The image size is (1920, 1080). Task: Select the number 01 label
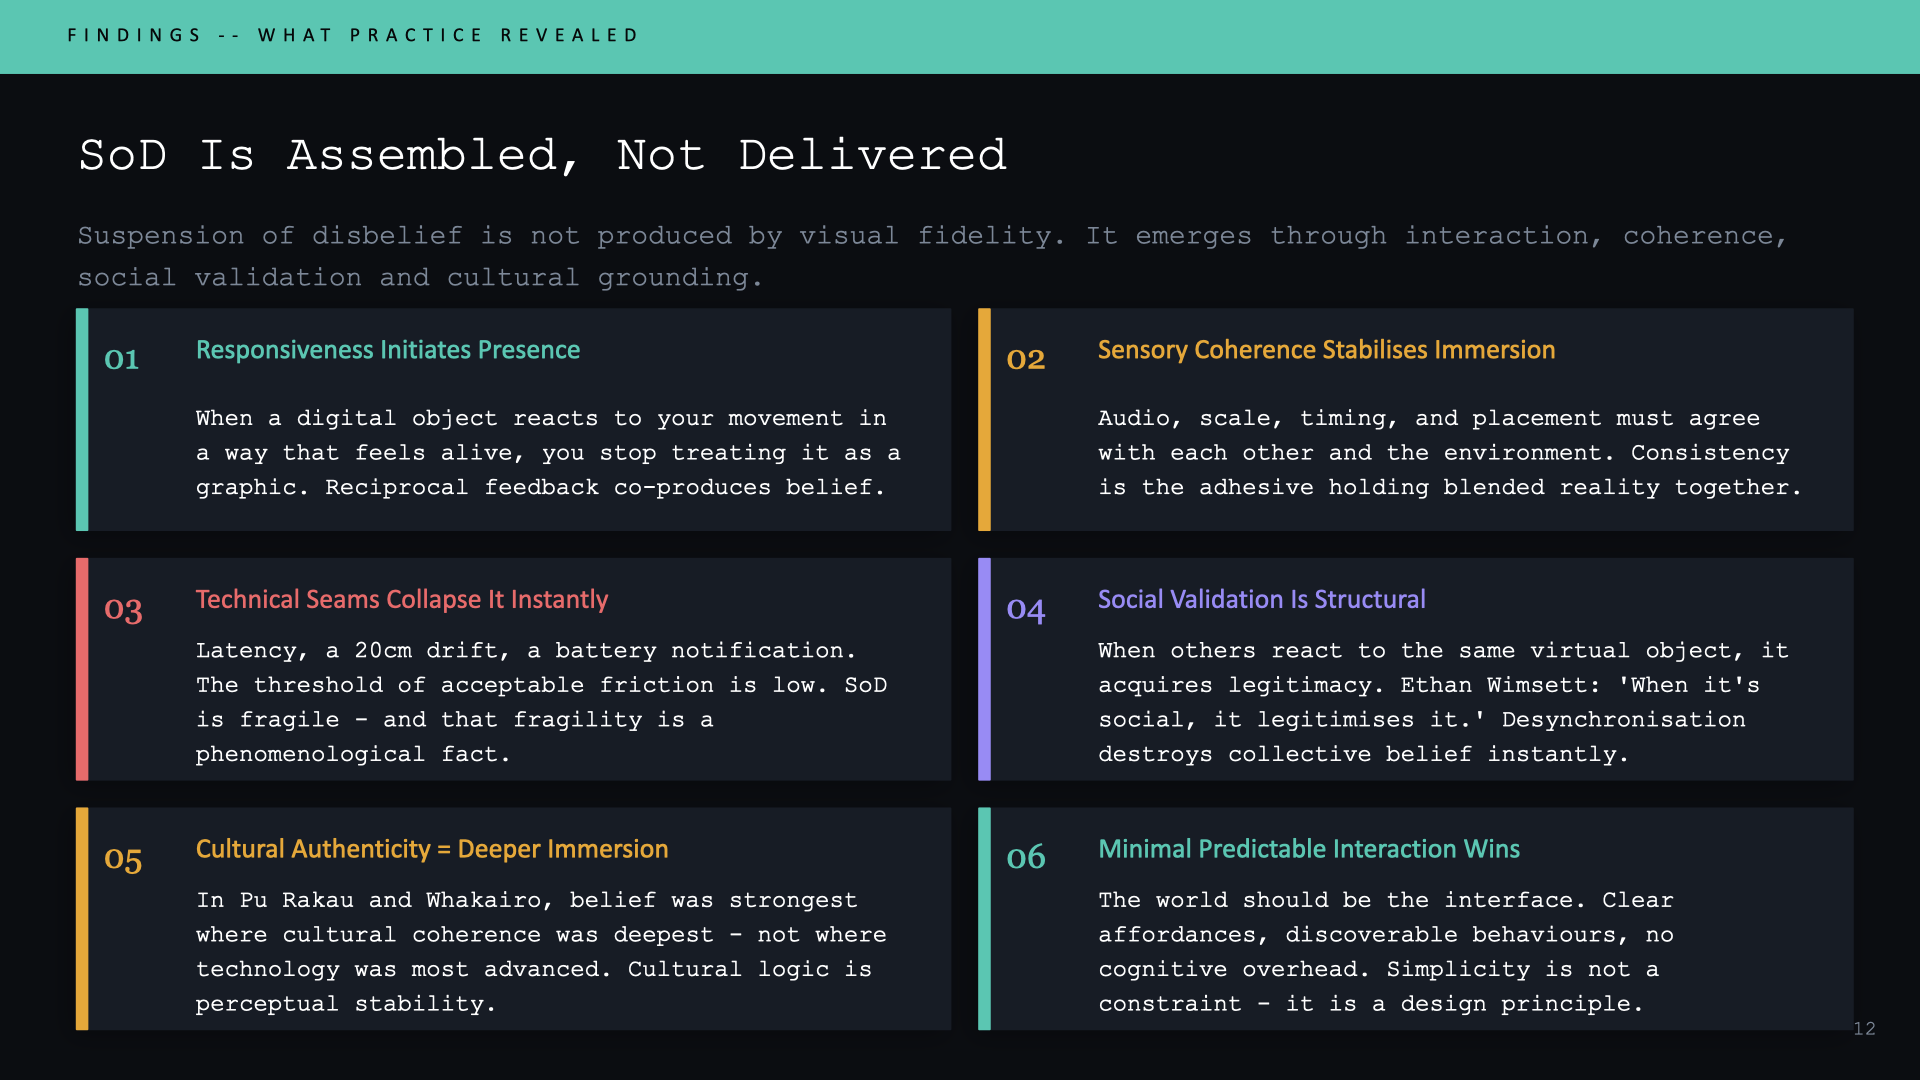click(122, 360)
